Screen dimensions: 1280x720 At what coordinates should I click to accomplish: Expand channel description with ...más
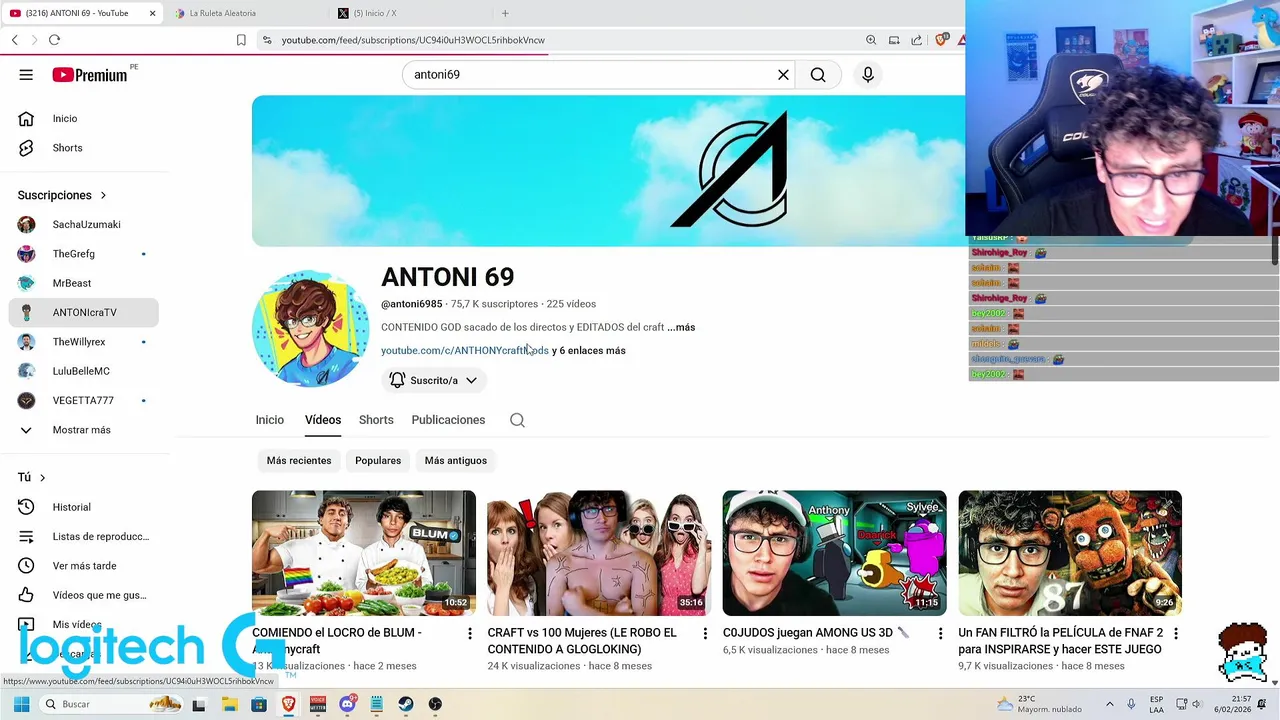[x=681, y=327]
